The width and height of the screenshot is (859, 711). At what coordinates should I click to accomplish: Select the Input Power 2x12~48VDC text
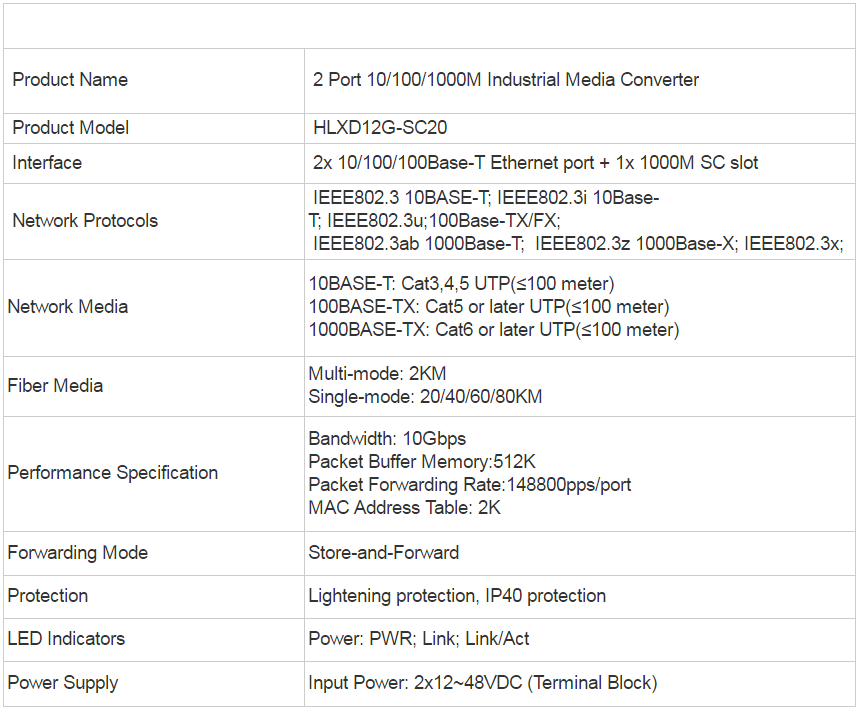tap(483, 683)
